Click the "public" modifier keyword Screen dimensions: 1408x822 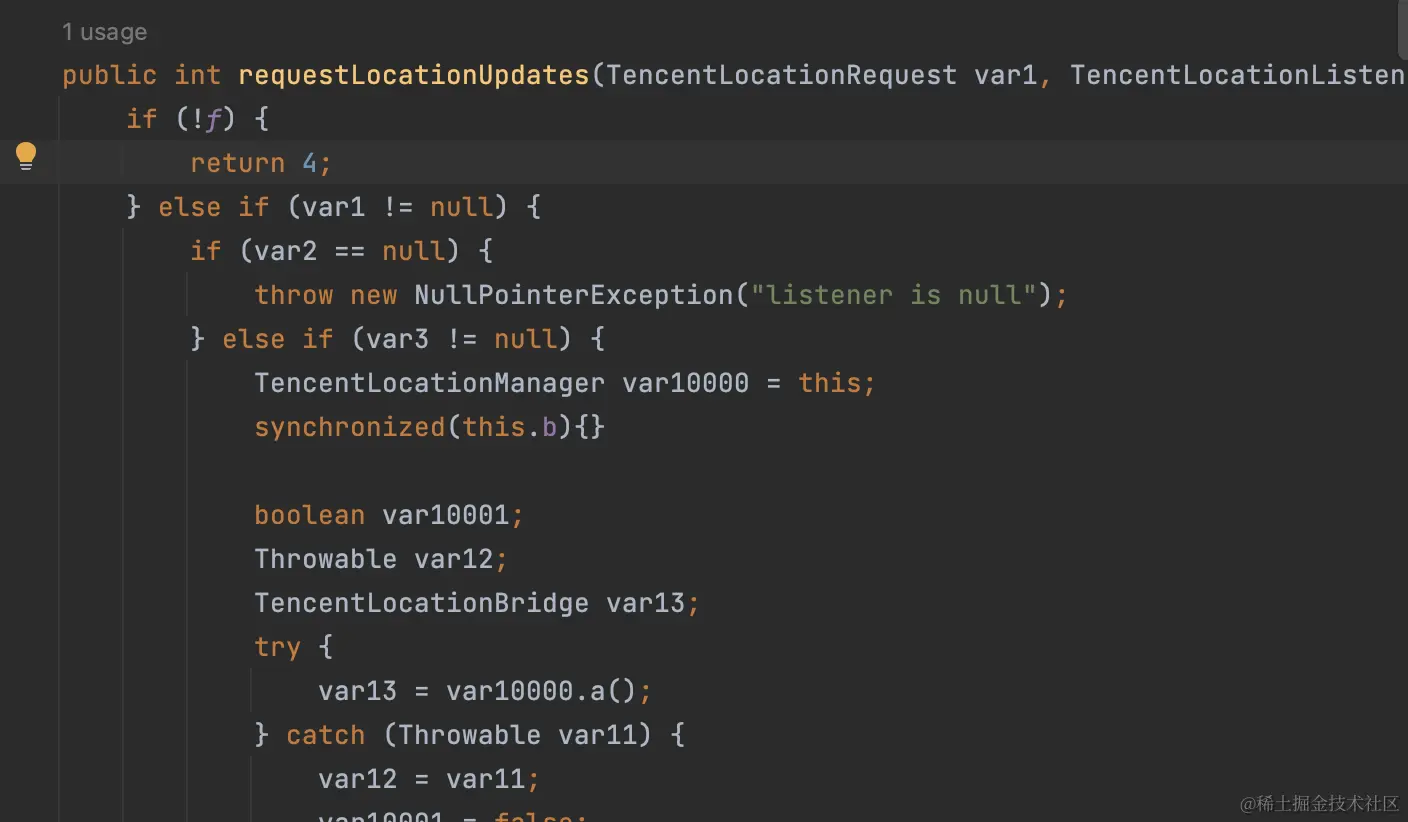(110, 75)
